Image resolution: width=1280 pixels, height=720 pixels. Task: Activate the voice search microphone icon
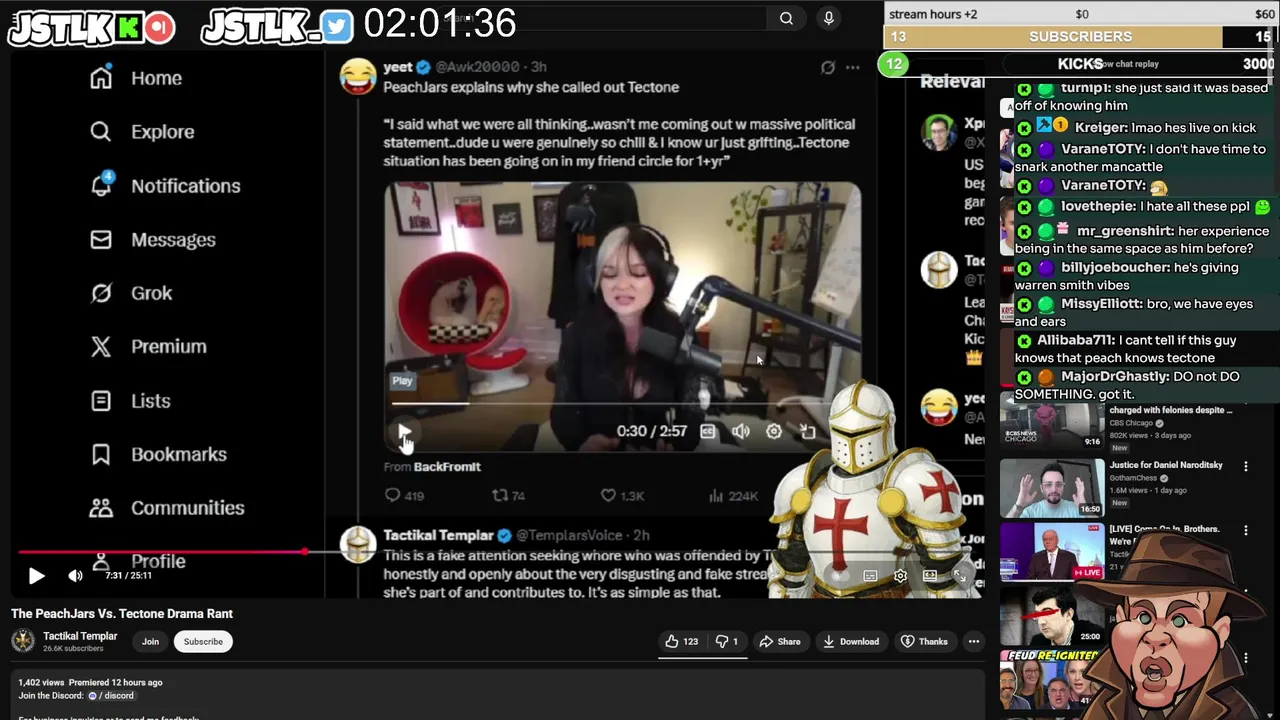point(828,18)
